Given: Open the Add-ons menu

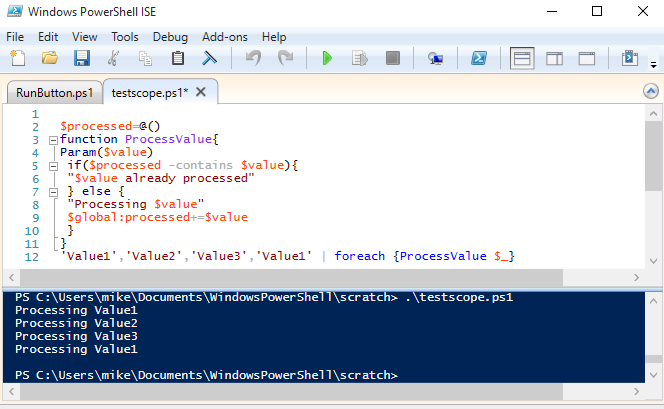Looking at the screenshot, I should click(x=224, y=37).
